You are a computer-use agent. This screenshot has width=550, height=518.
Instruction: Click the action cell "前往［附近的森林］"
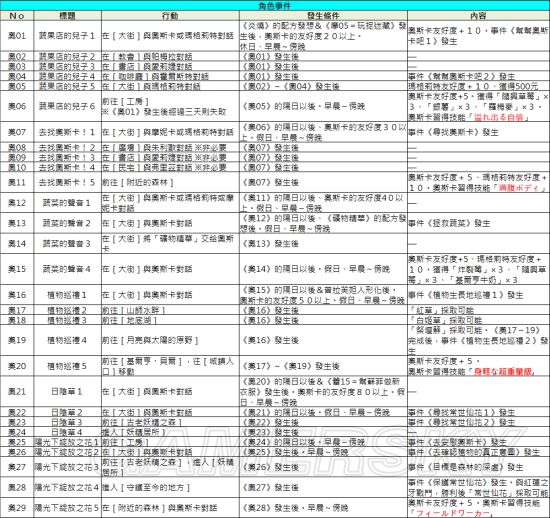click(x=170, y=182)
